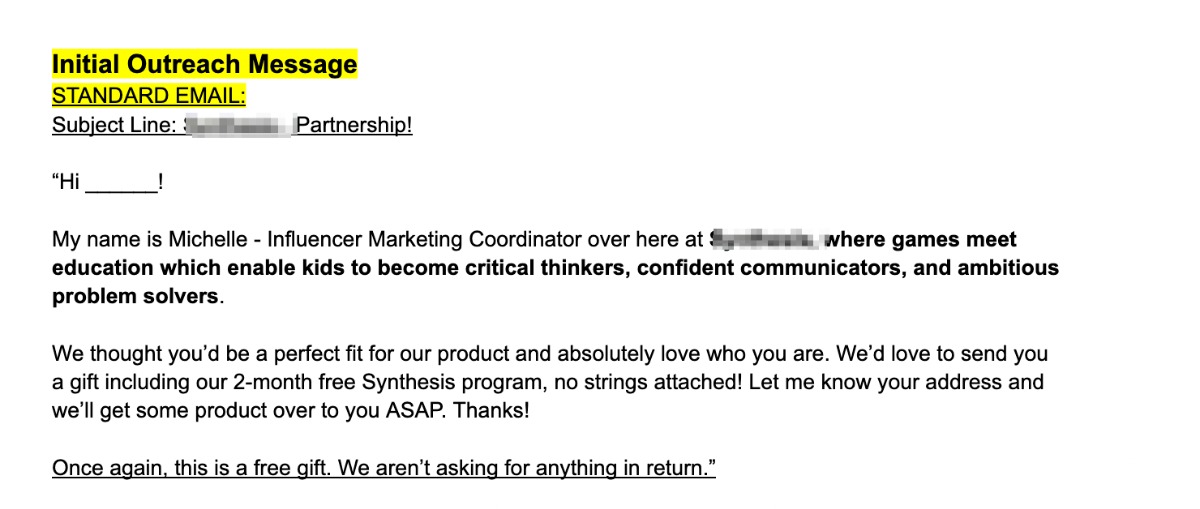
Task: Click the blurred company name after 'here at'
Action: tap(764, 240)
